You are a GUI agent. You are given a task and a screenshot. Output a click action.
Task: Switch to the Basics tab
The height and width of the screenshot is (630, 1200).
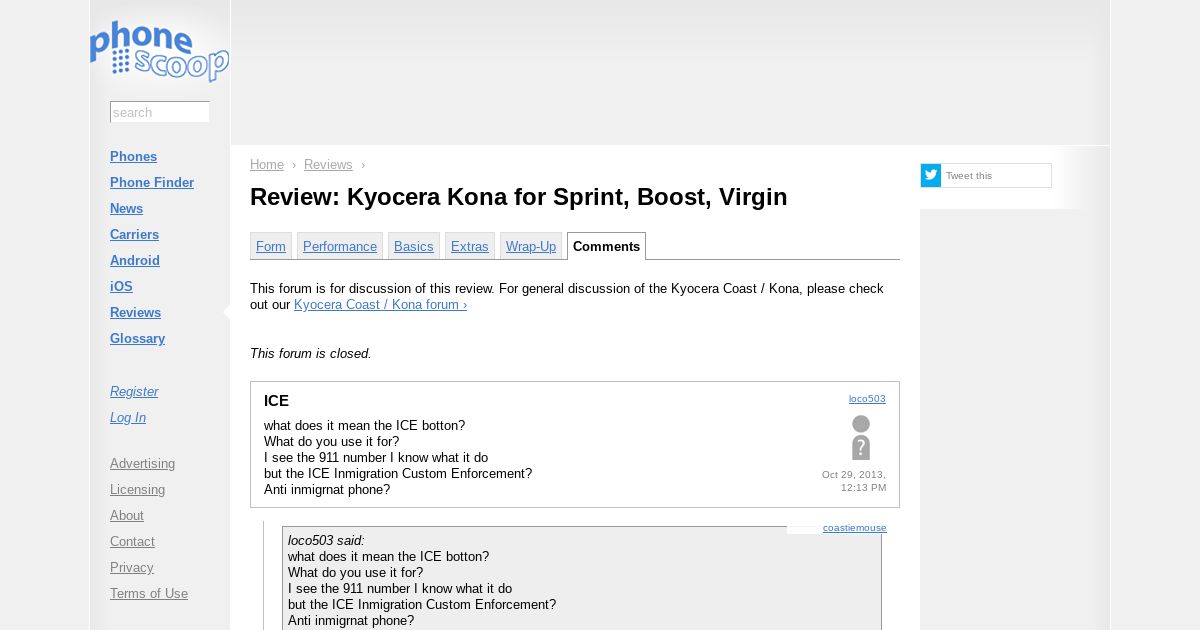pyautogui.click(x=414, y=246)
